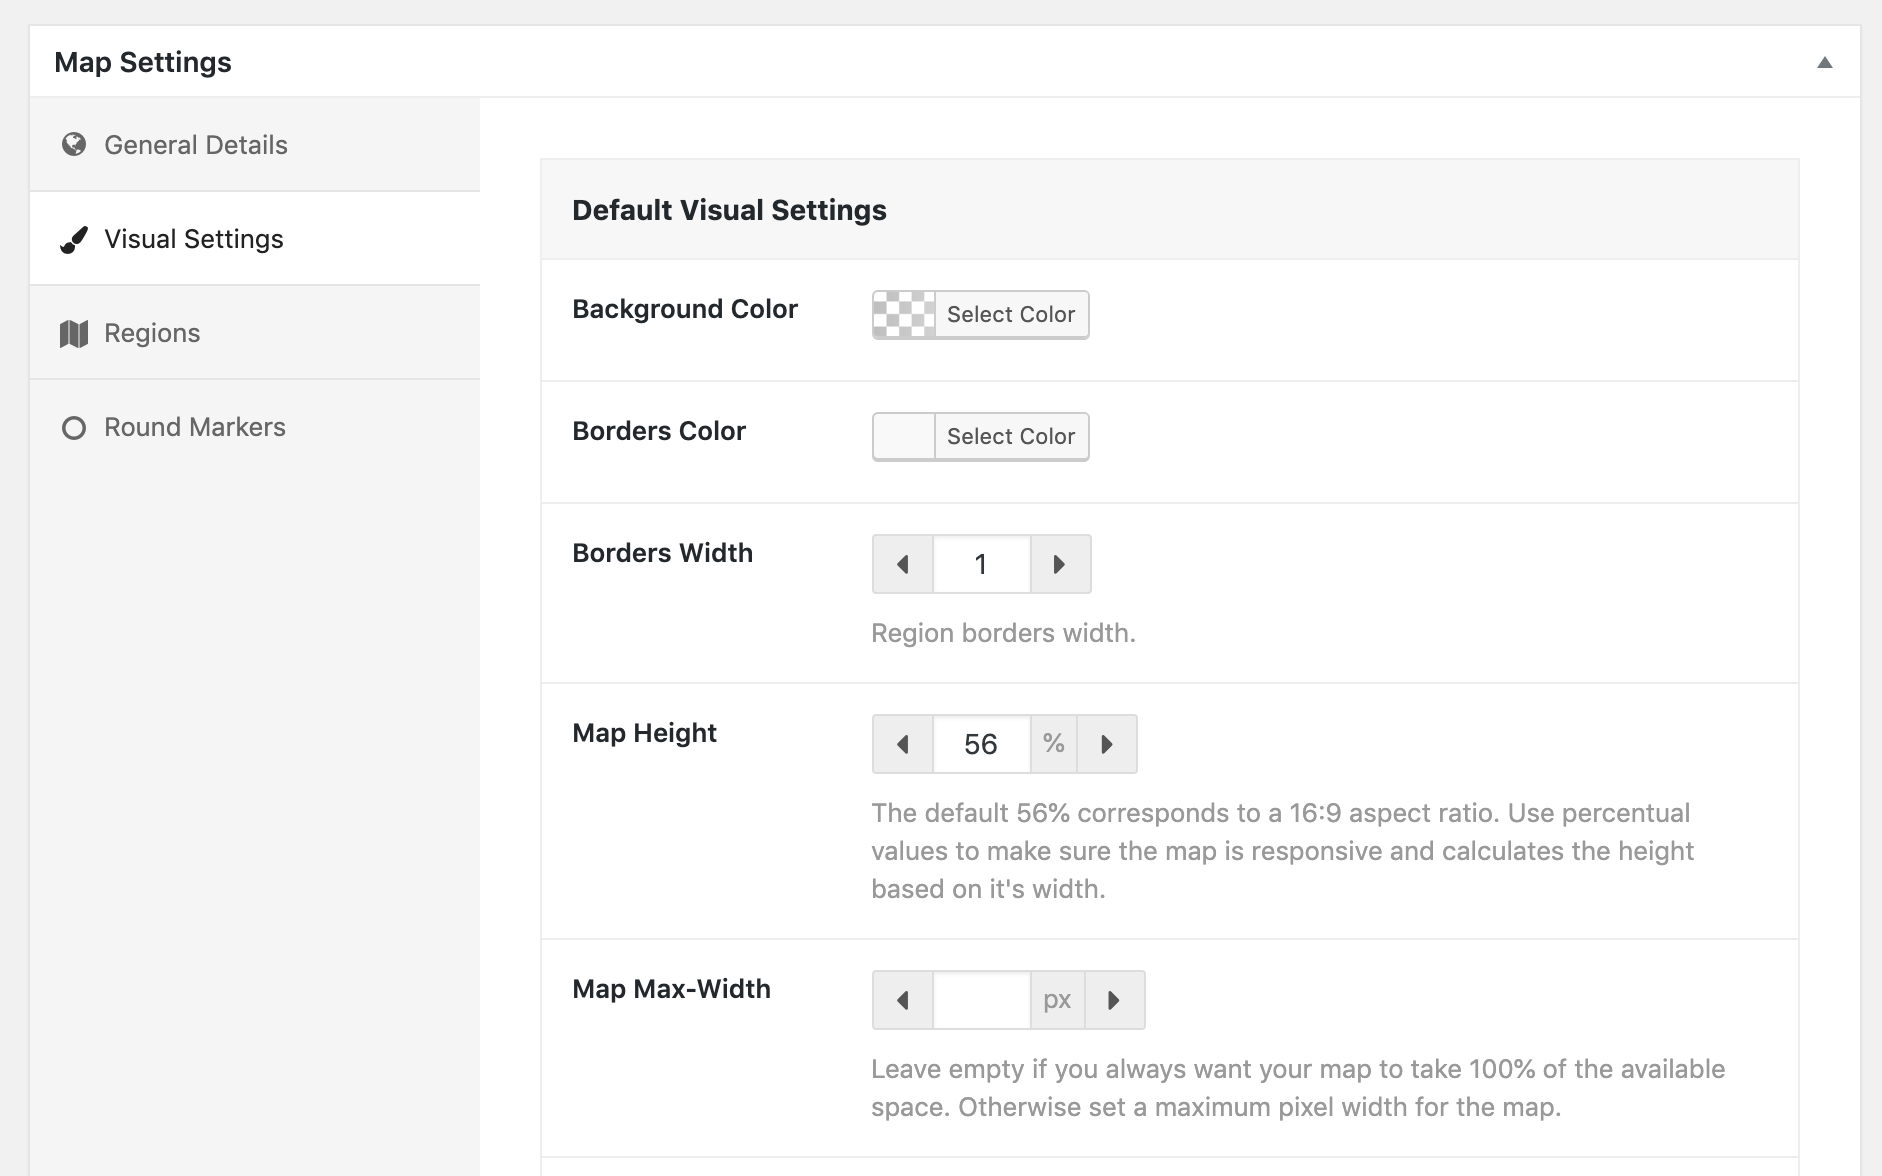The height and width of the screenshot is (1176, 1882).
Task: Click the Borders Color swatch preview
Action: [904, 437]
